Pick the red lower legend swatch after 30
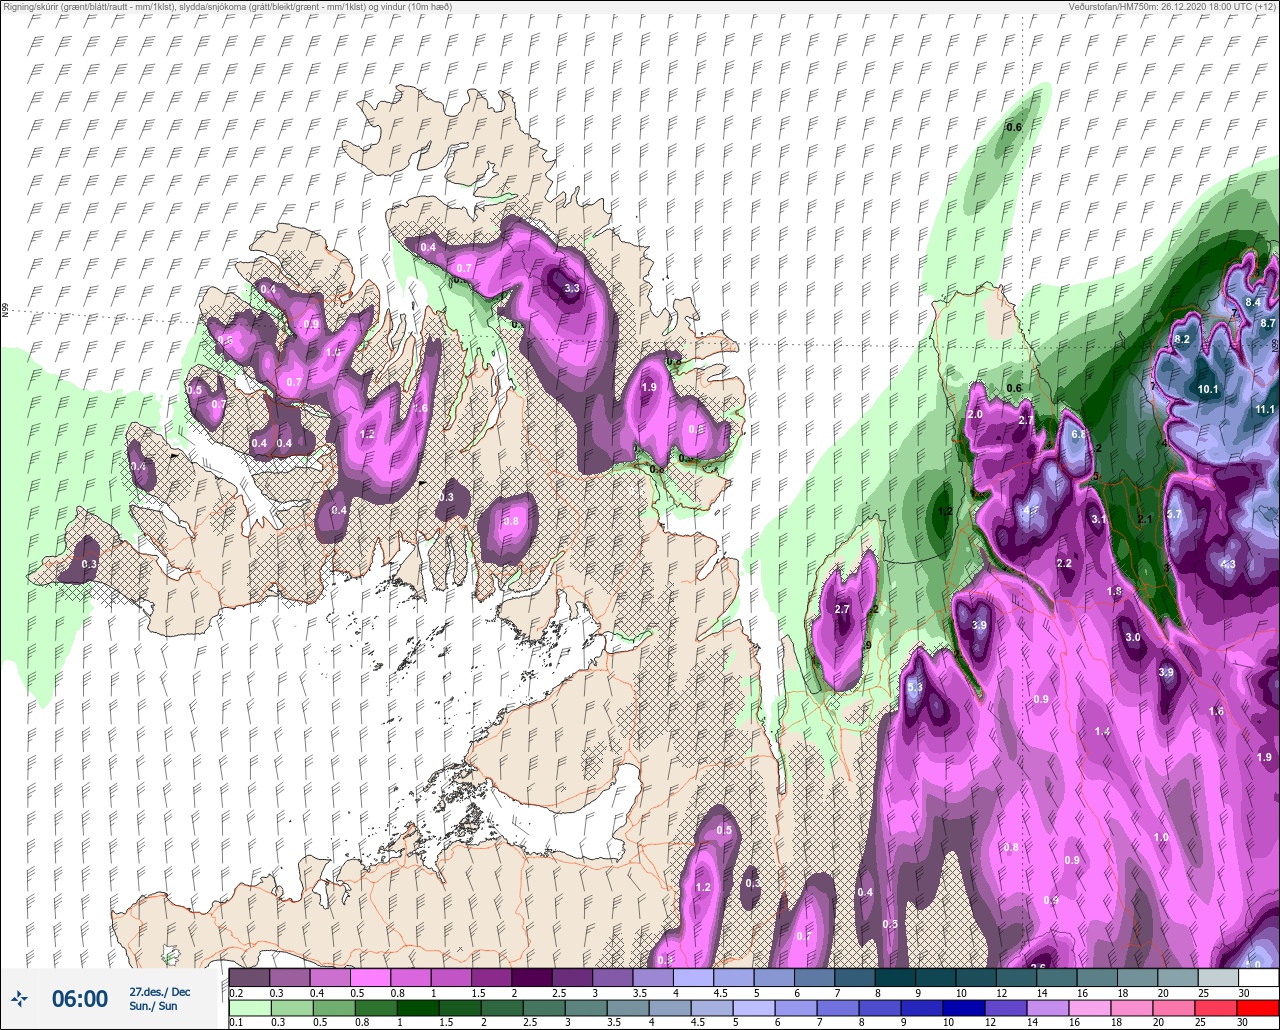Viewport: 1280px width, 1030px height. (1258, 1008)
